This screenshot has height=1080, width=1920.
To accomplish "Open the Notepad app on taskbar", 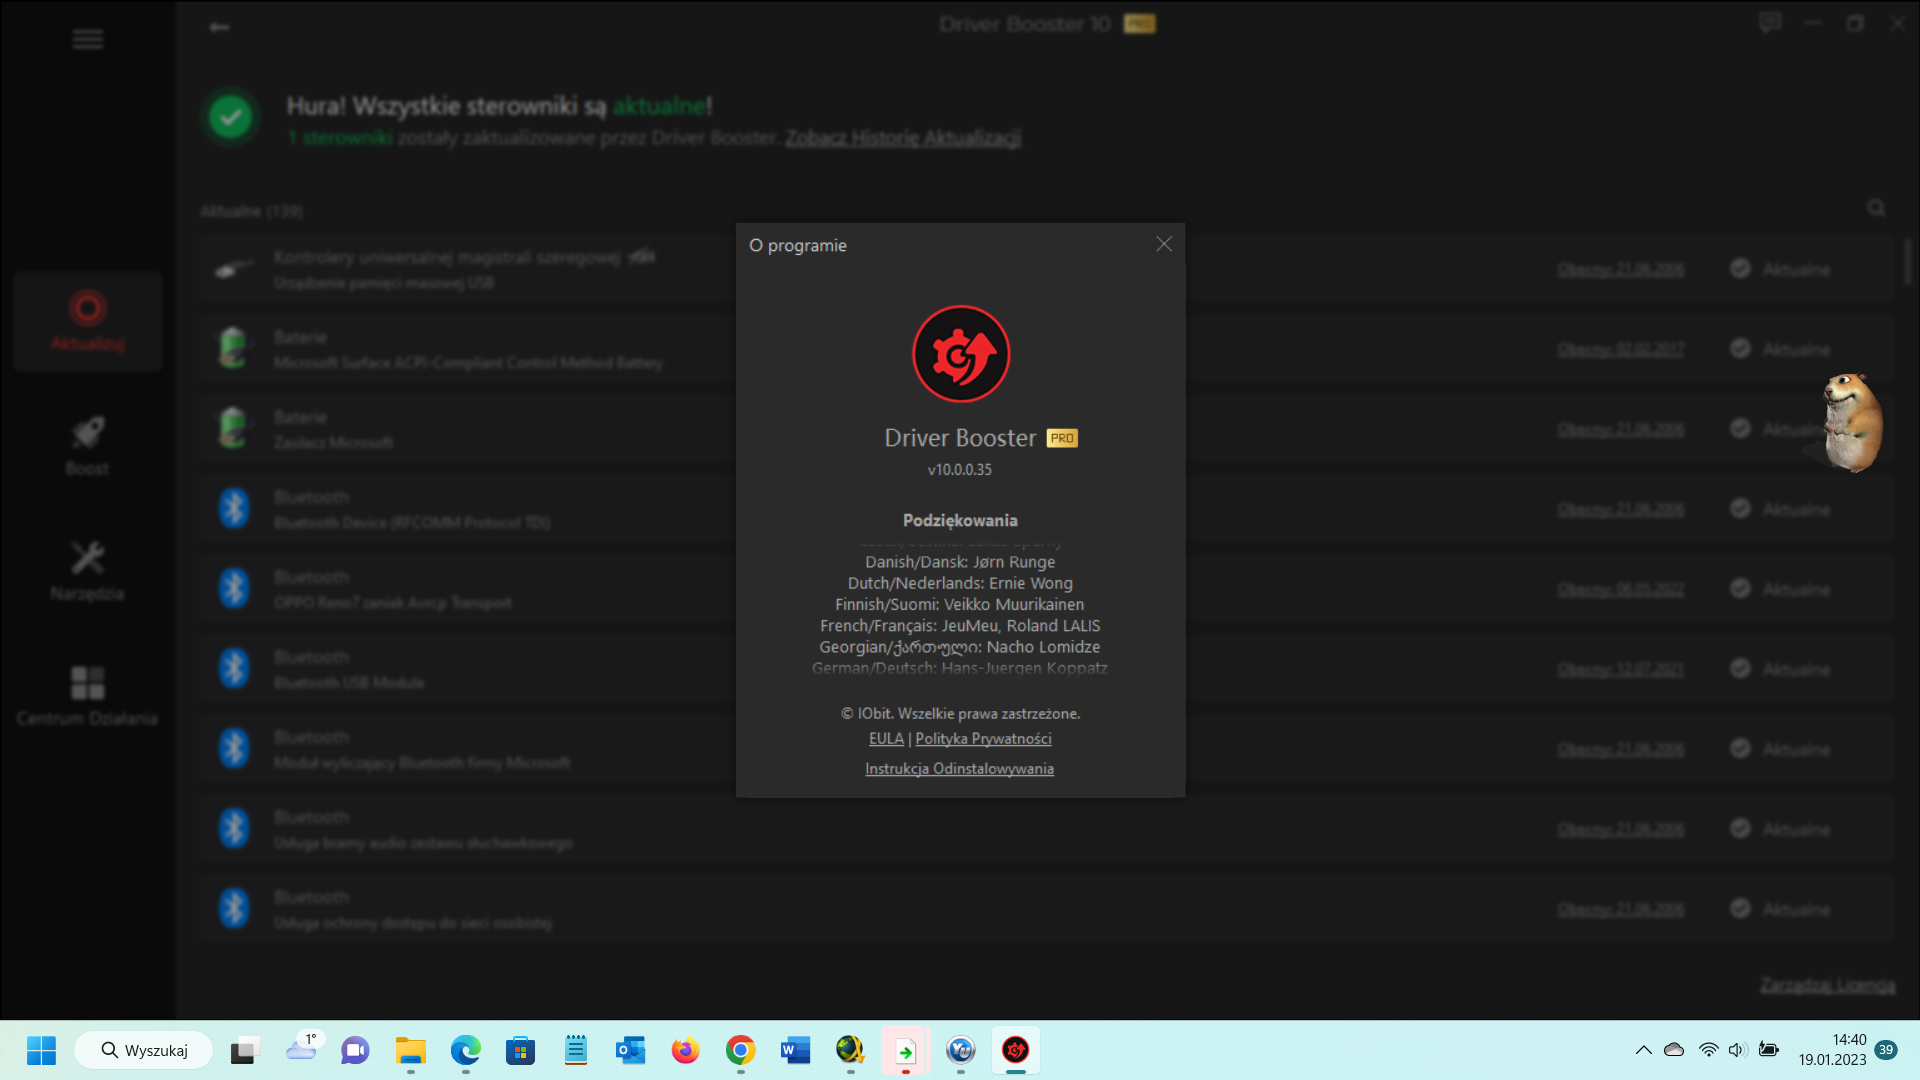I will click(575, 1050).
